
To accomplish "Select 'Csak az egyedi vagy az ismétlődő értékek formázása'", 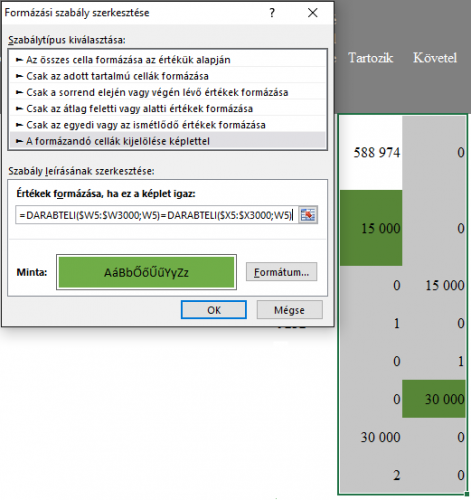I will click(x=167, y=125).
